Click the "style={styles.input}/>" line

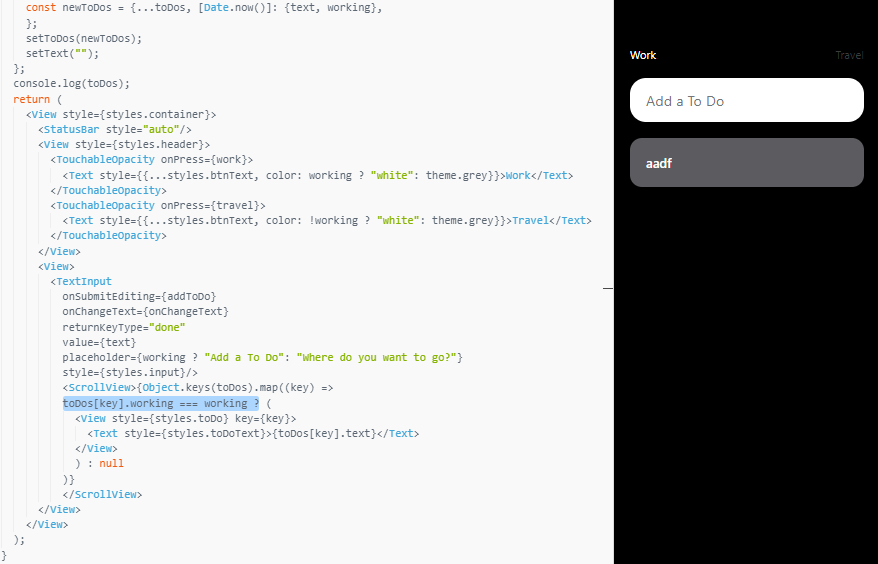tap(130, 372)
